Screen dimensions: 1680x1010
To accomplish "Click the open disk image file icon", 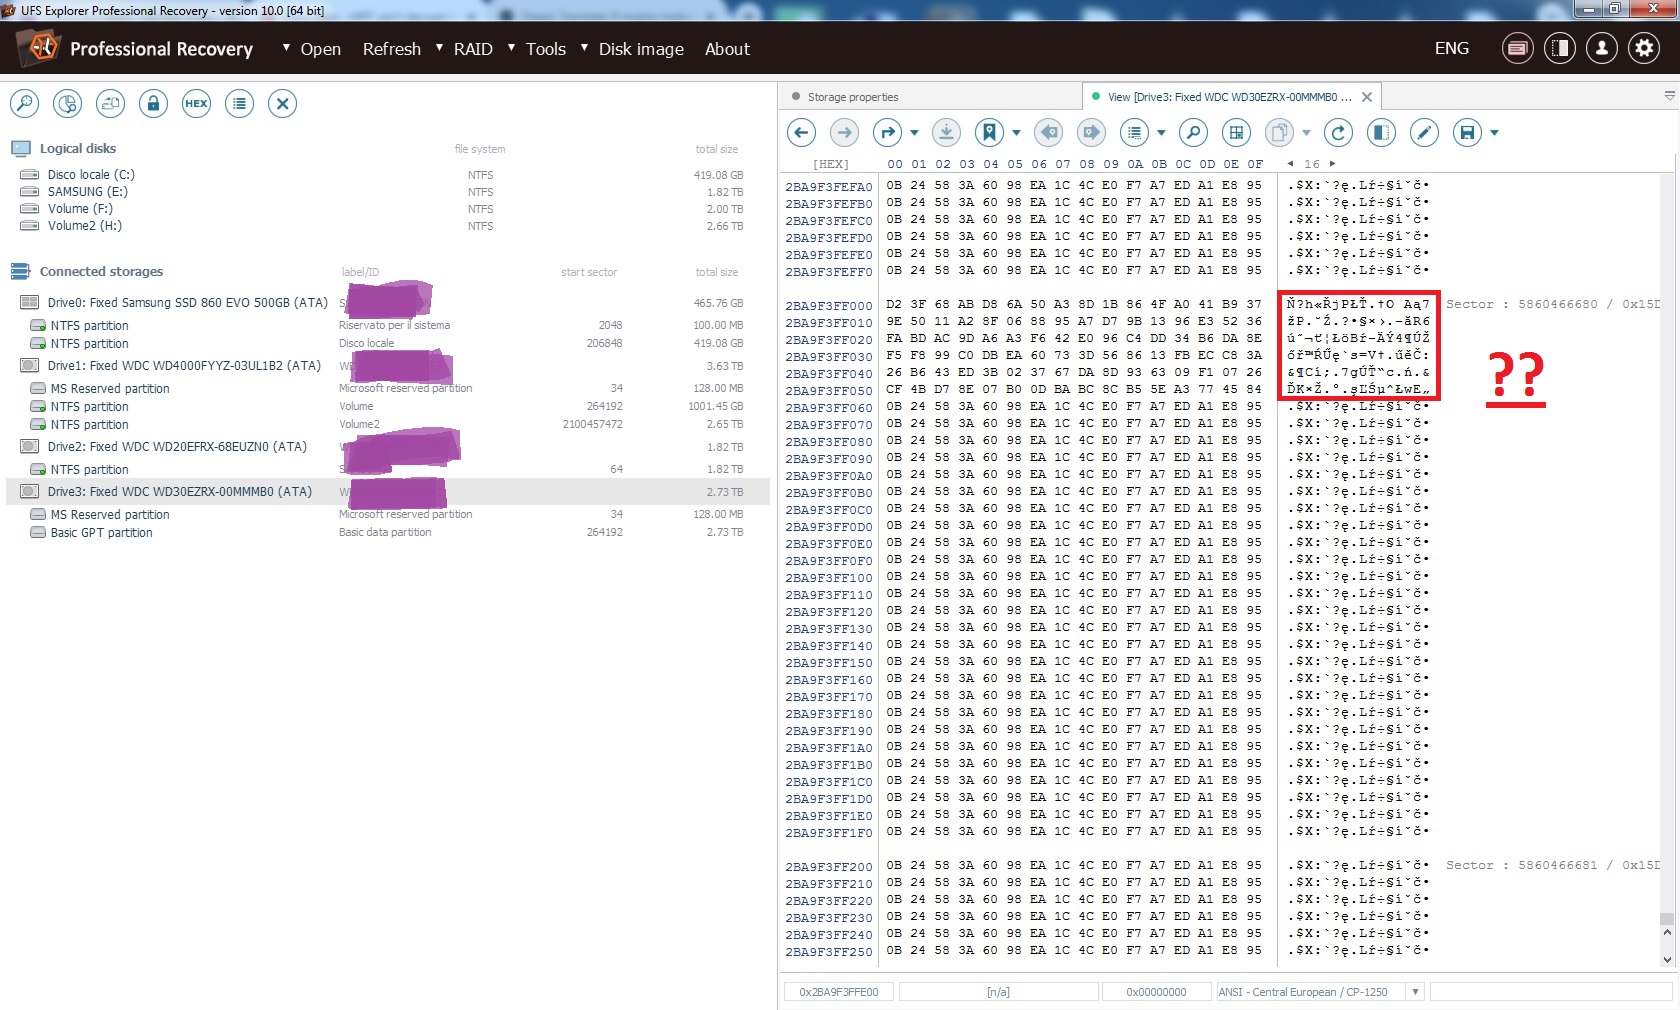I will (x=111, y=103).
